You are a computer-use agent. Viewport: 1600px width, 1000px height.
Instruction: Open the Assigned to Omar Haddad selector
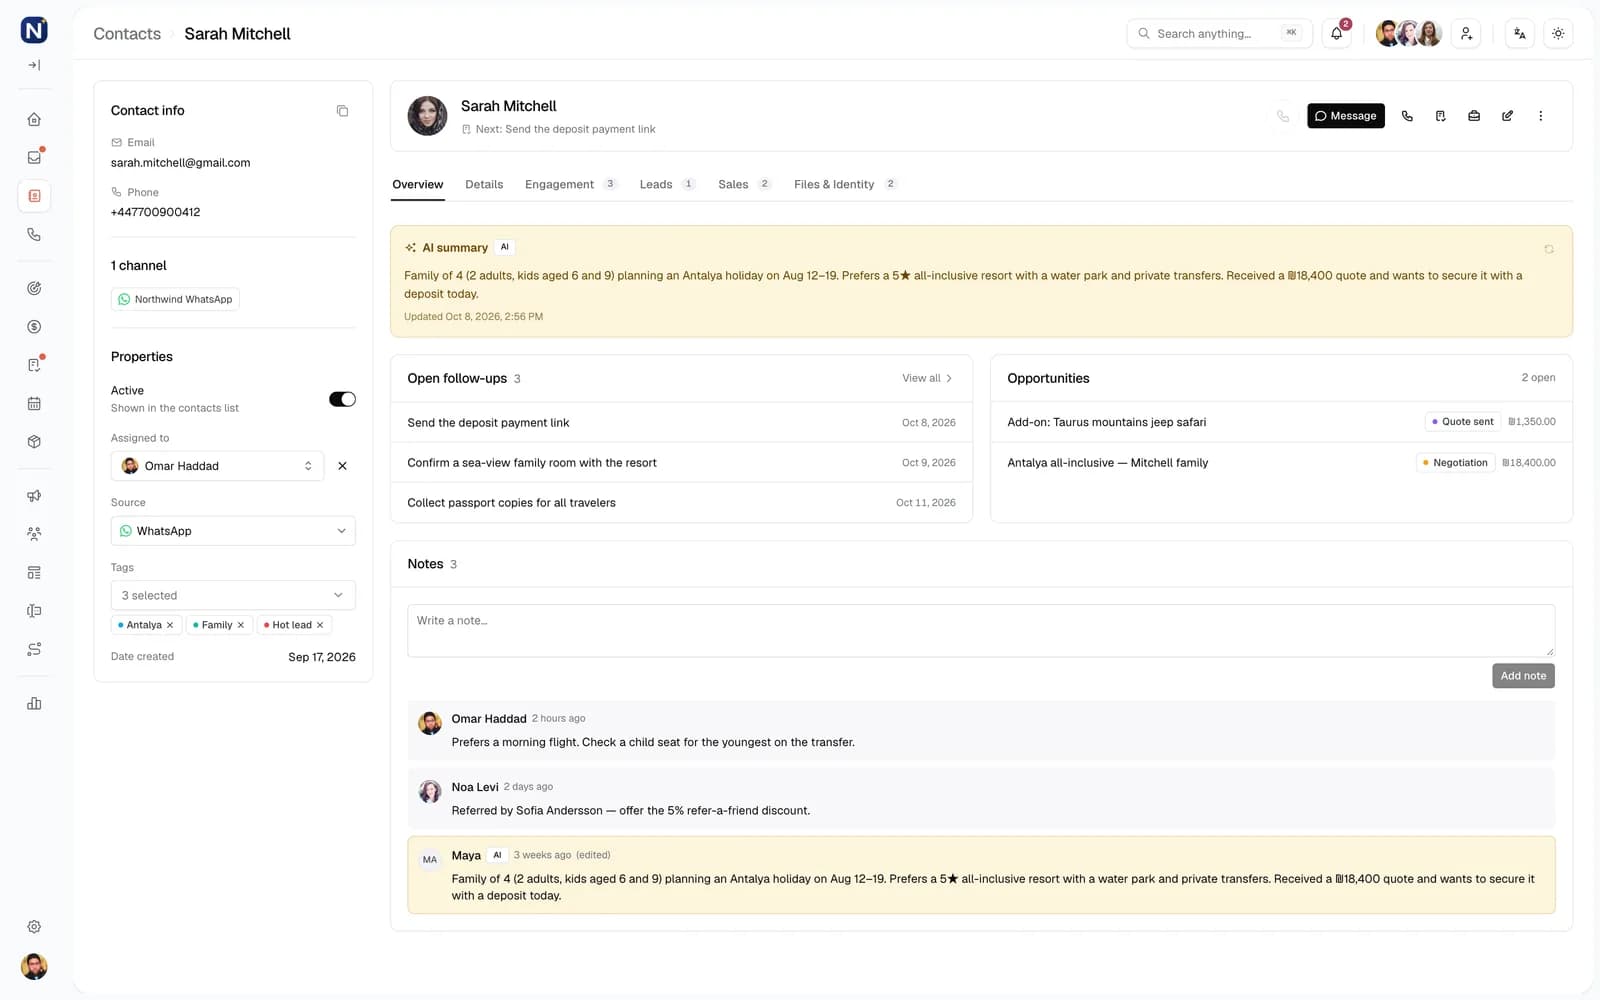click(217, 466)
